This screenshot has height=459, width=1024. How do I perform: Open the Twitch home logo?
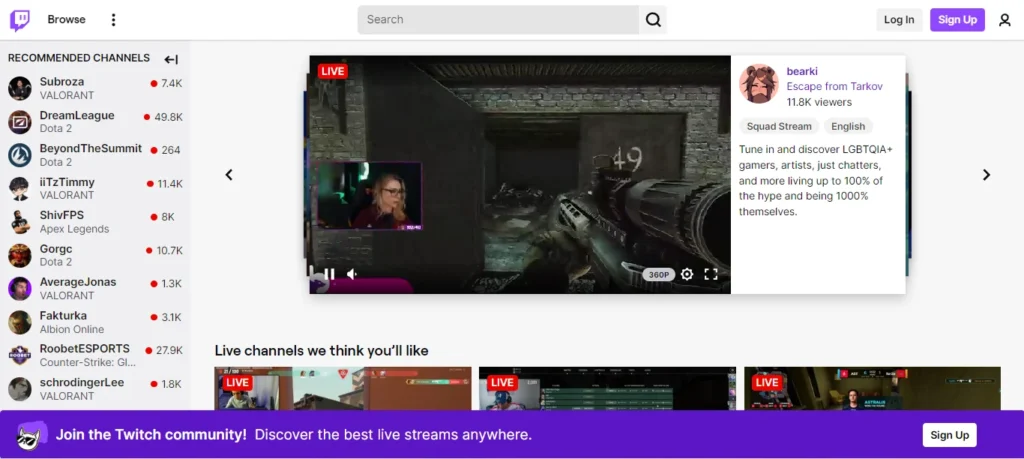click(20, 20)
